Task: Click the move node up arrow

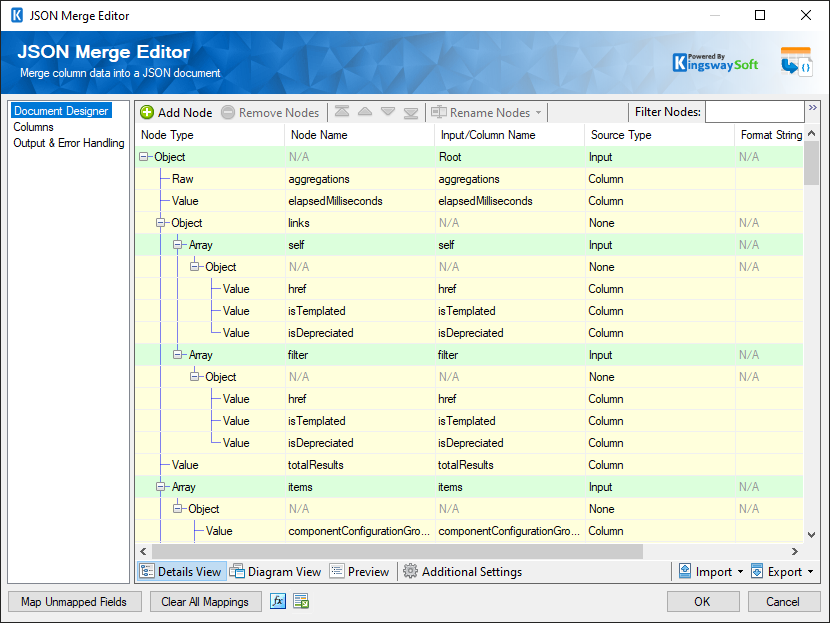Action: pyautogui.click(x=365, y=113)
